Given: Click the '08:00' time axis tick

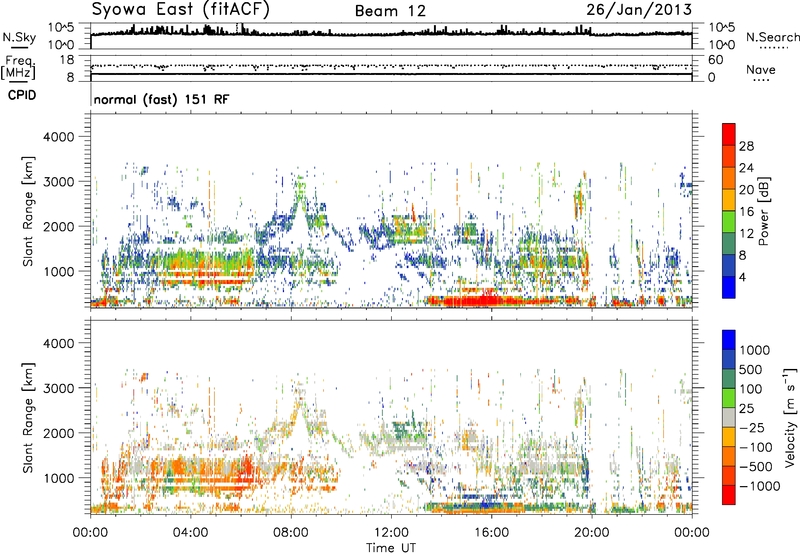Looking at the screenshot, I should pyautogui.click(x=291, y=533).
